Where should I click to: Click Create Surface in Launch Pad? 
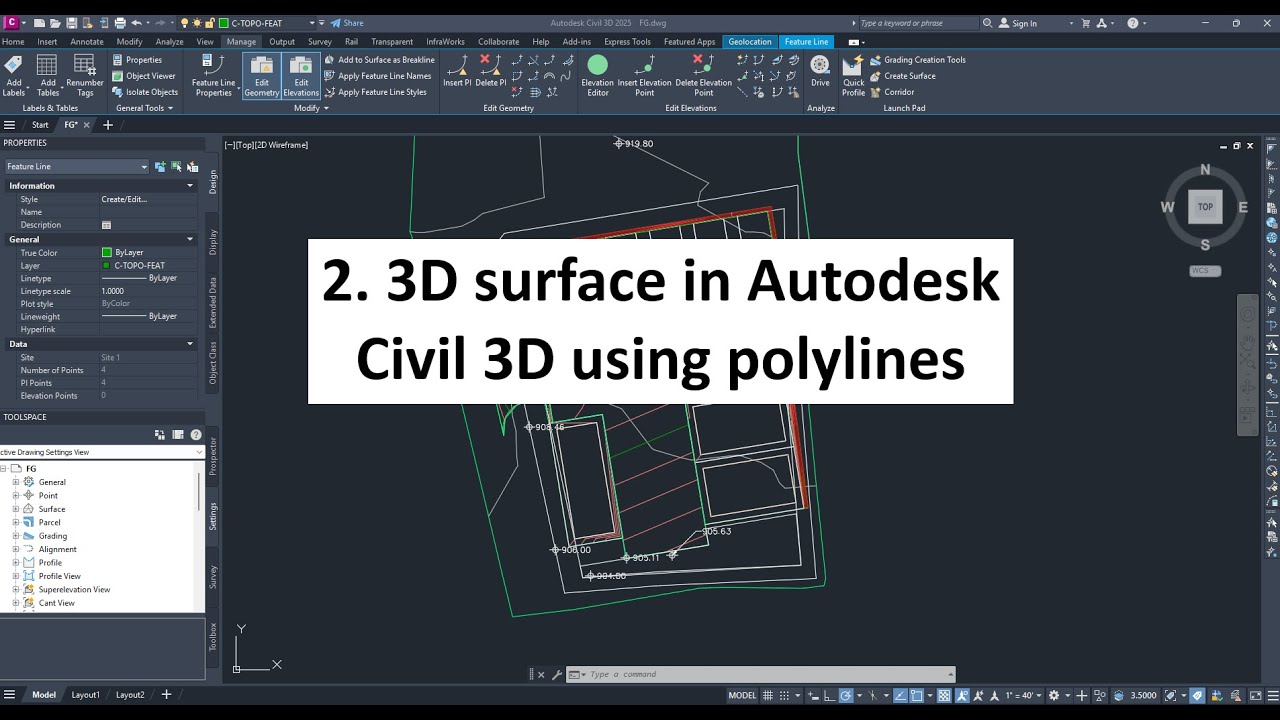pos(902,76)
